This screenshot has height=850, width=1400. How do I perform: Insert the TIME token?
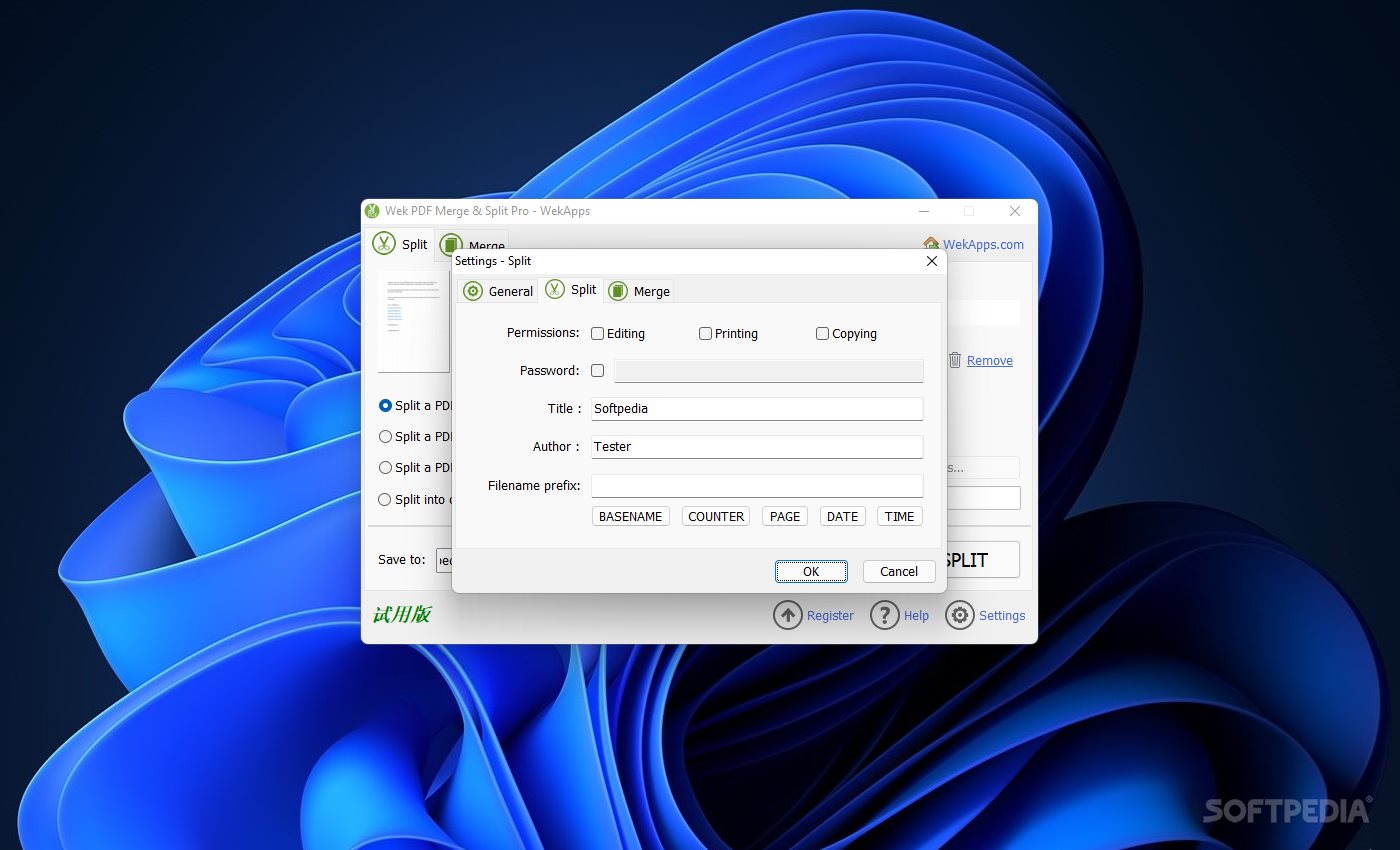click(x=899, y=516)
